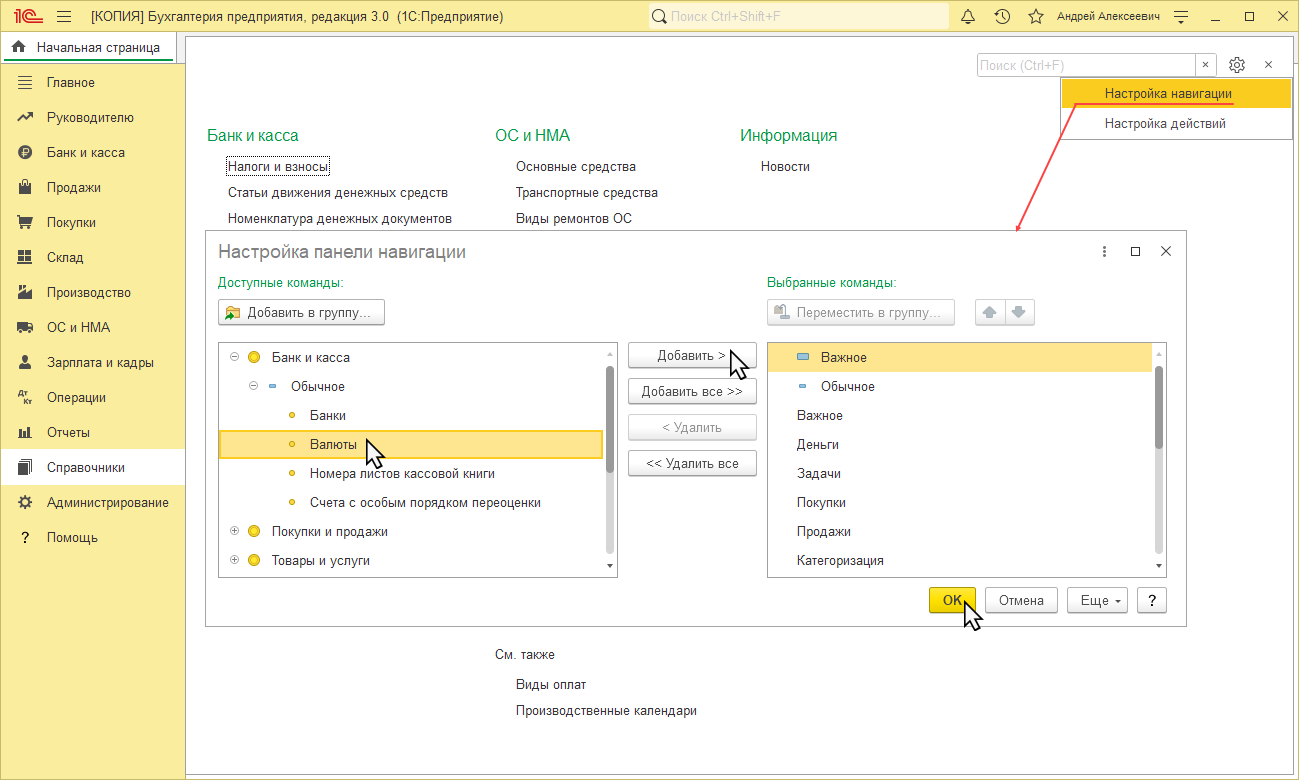
Task: Open the main hamburger menu in title bar
Action: coord(65,17)
